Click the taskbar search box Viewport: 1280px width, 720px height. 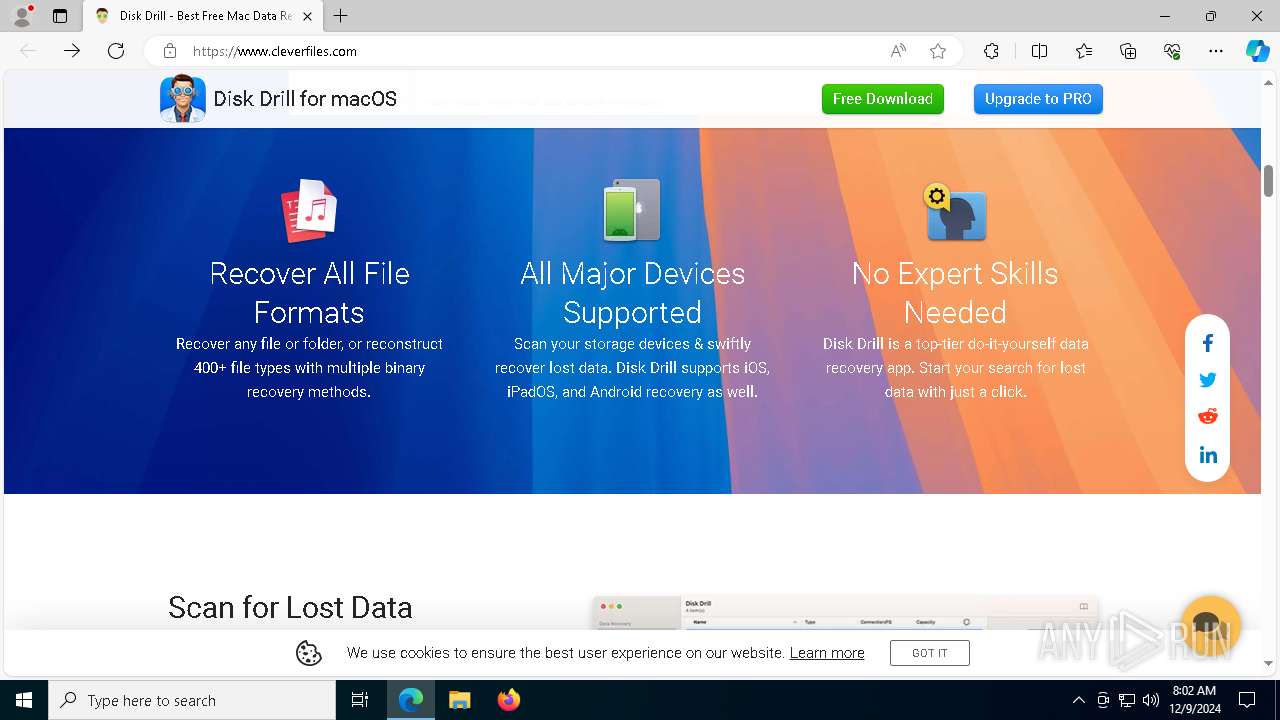(x=192, y=700)
